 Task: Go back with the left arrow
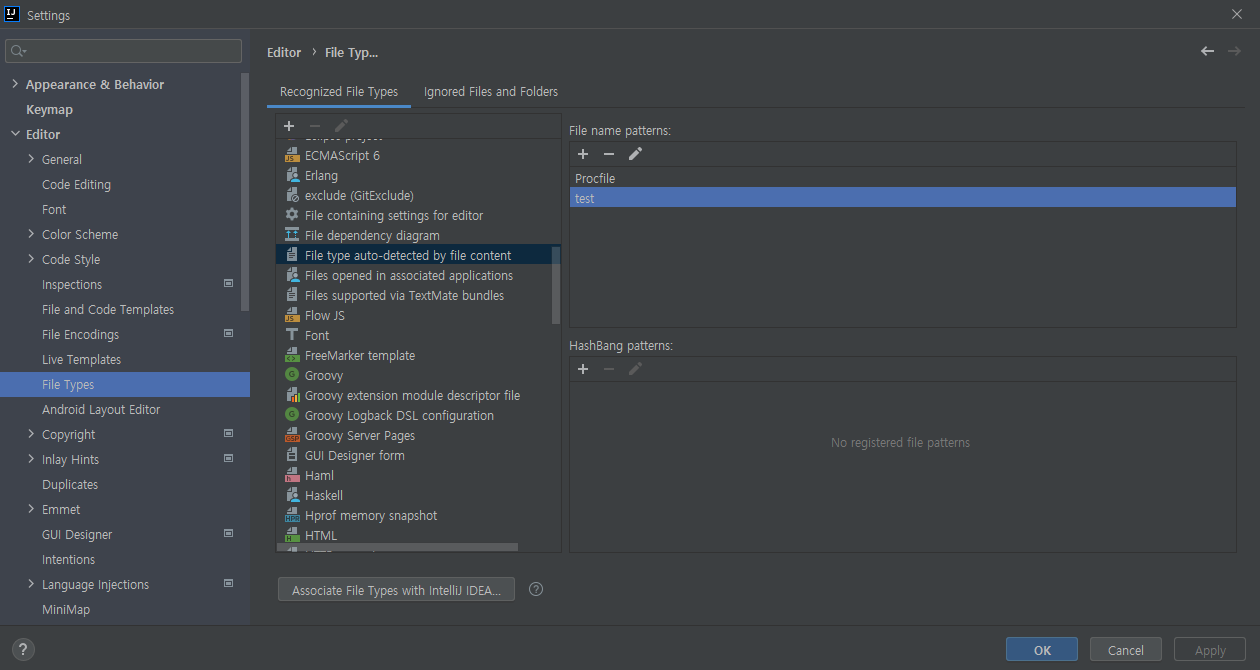click(x=1207, y=51)
